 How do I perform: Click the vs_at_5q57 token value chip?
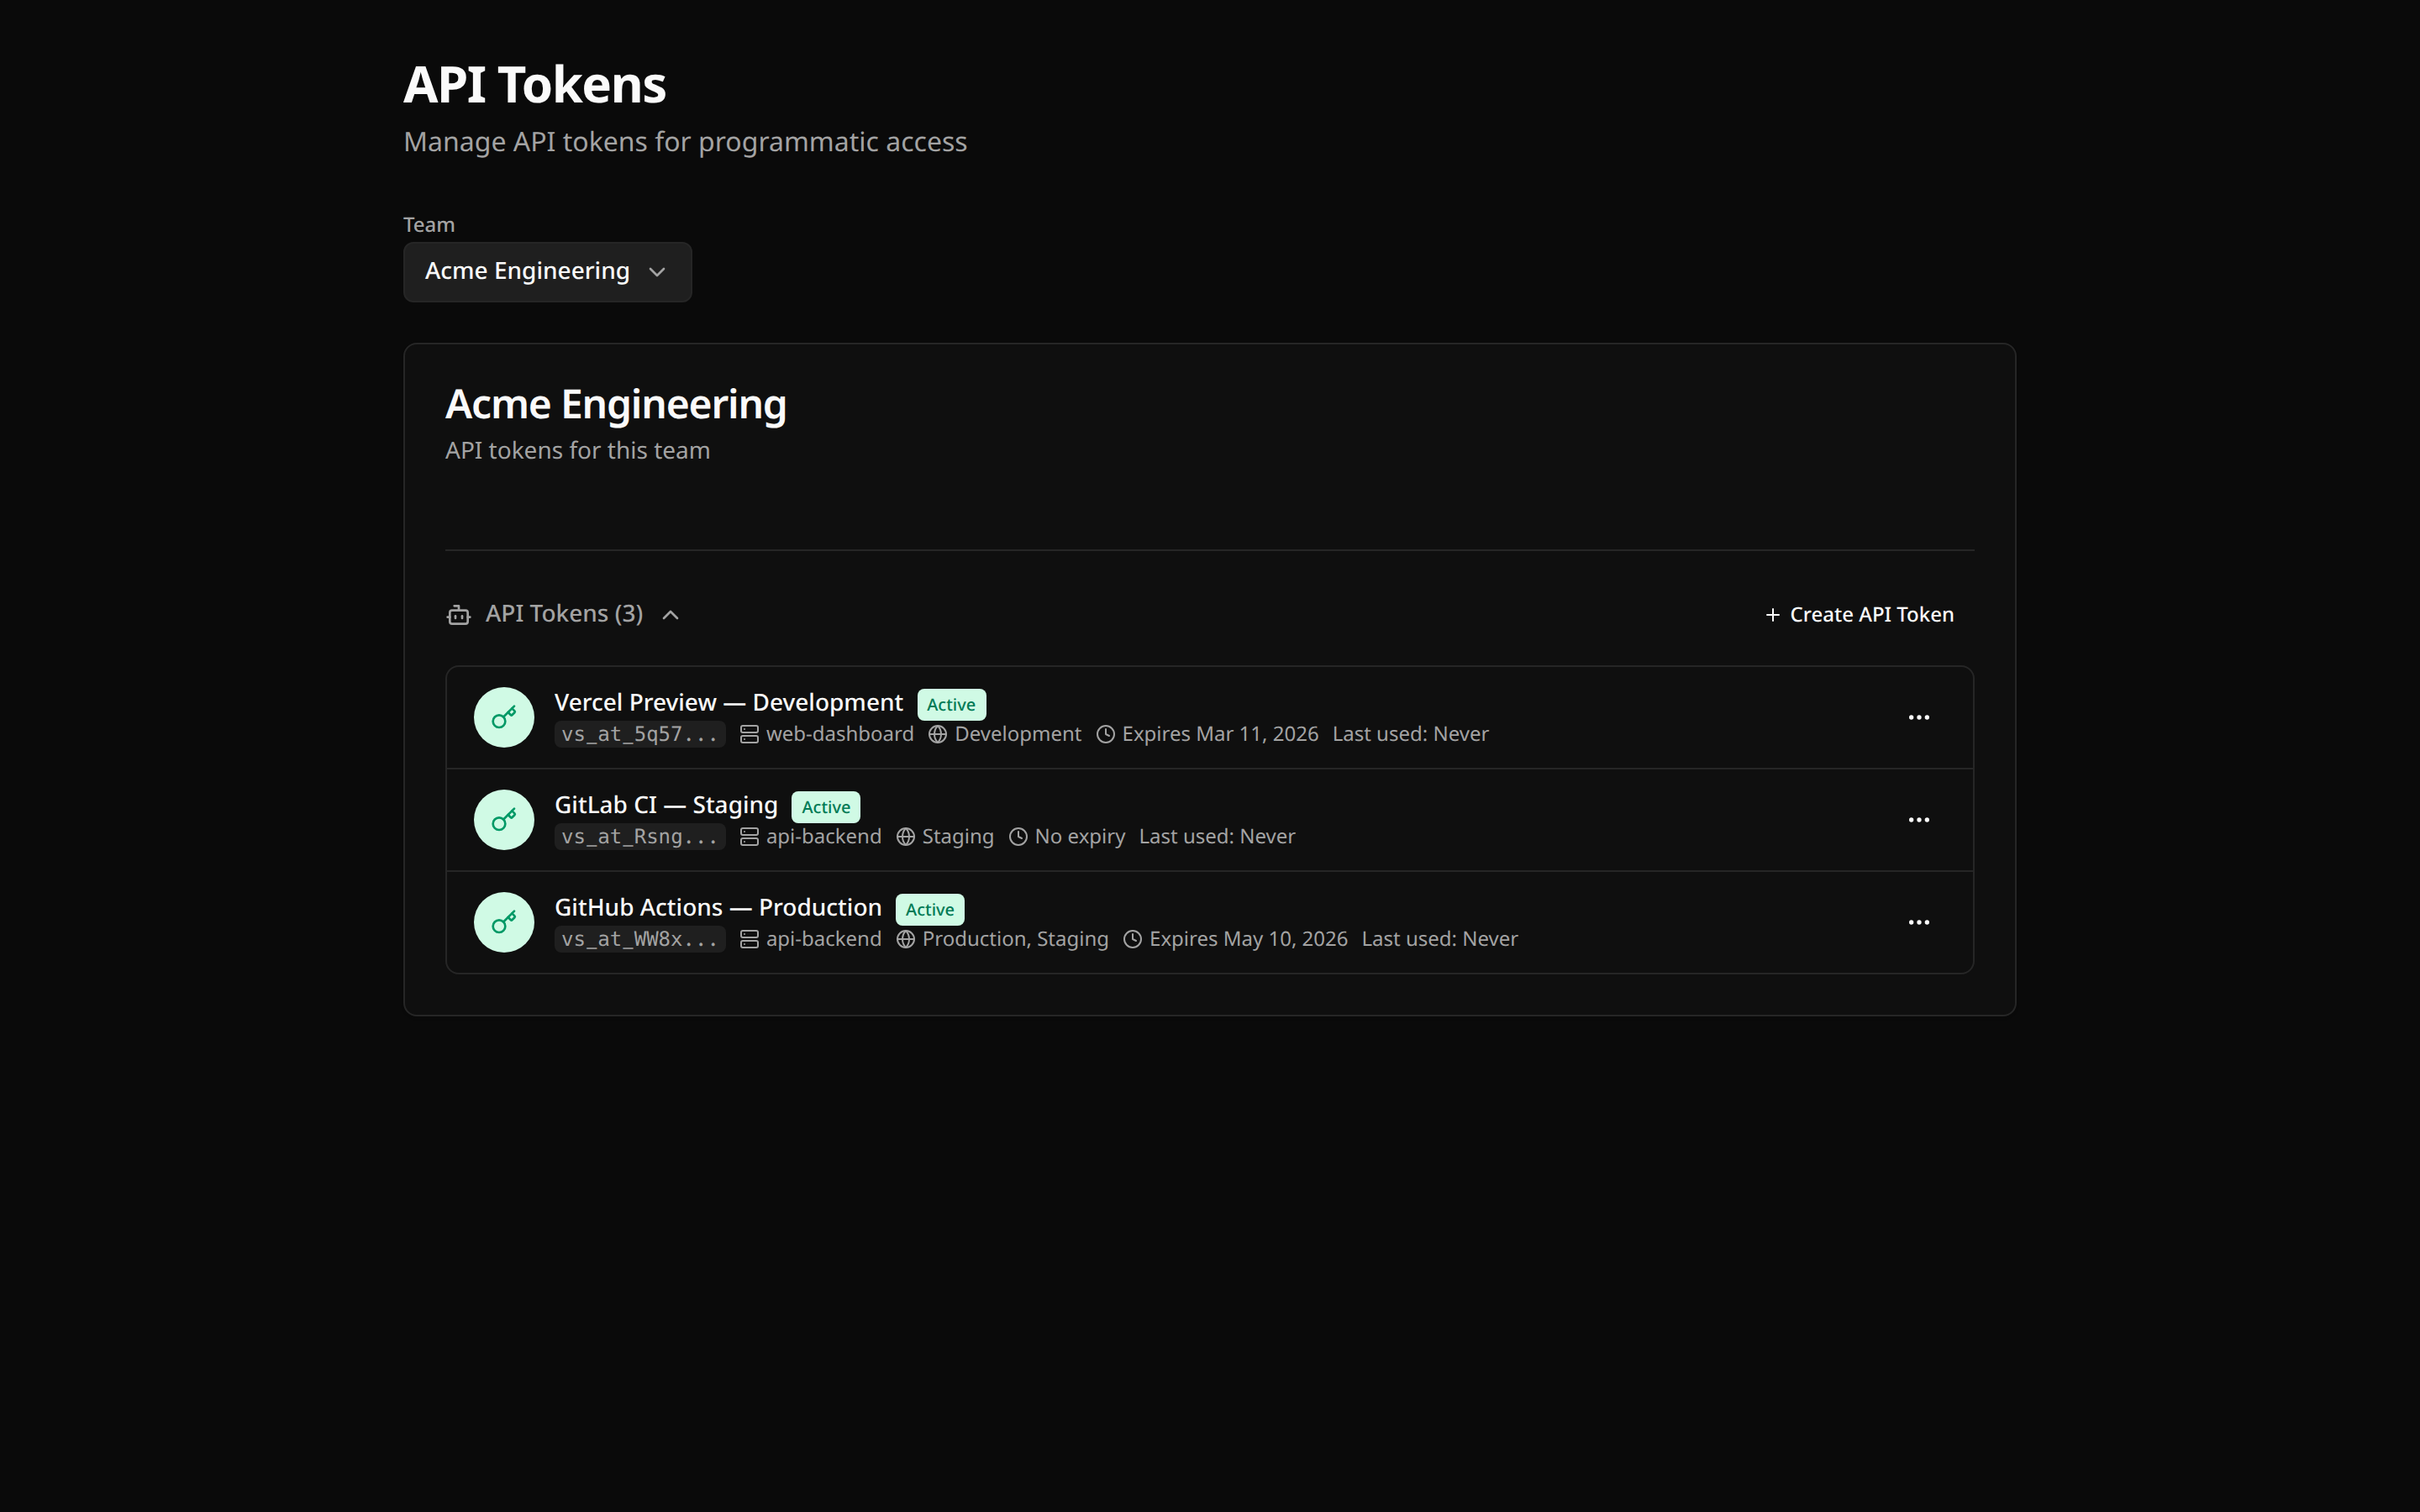[639, 733]
